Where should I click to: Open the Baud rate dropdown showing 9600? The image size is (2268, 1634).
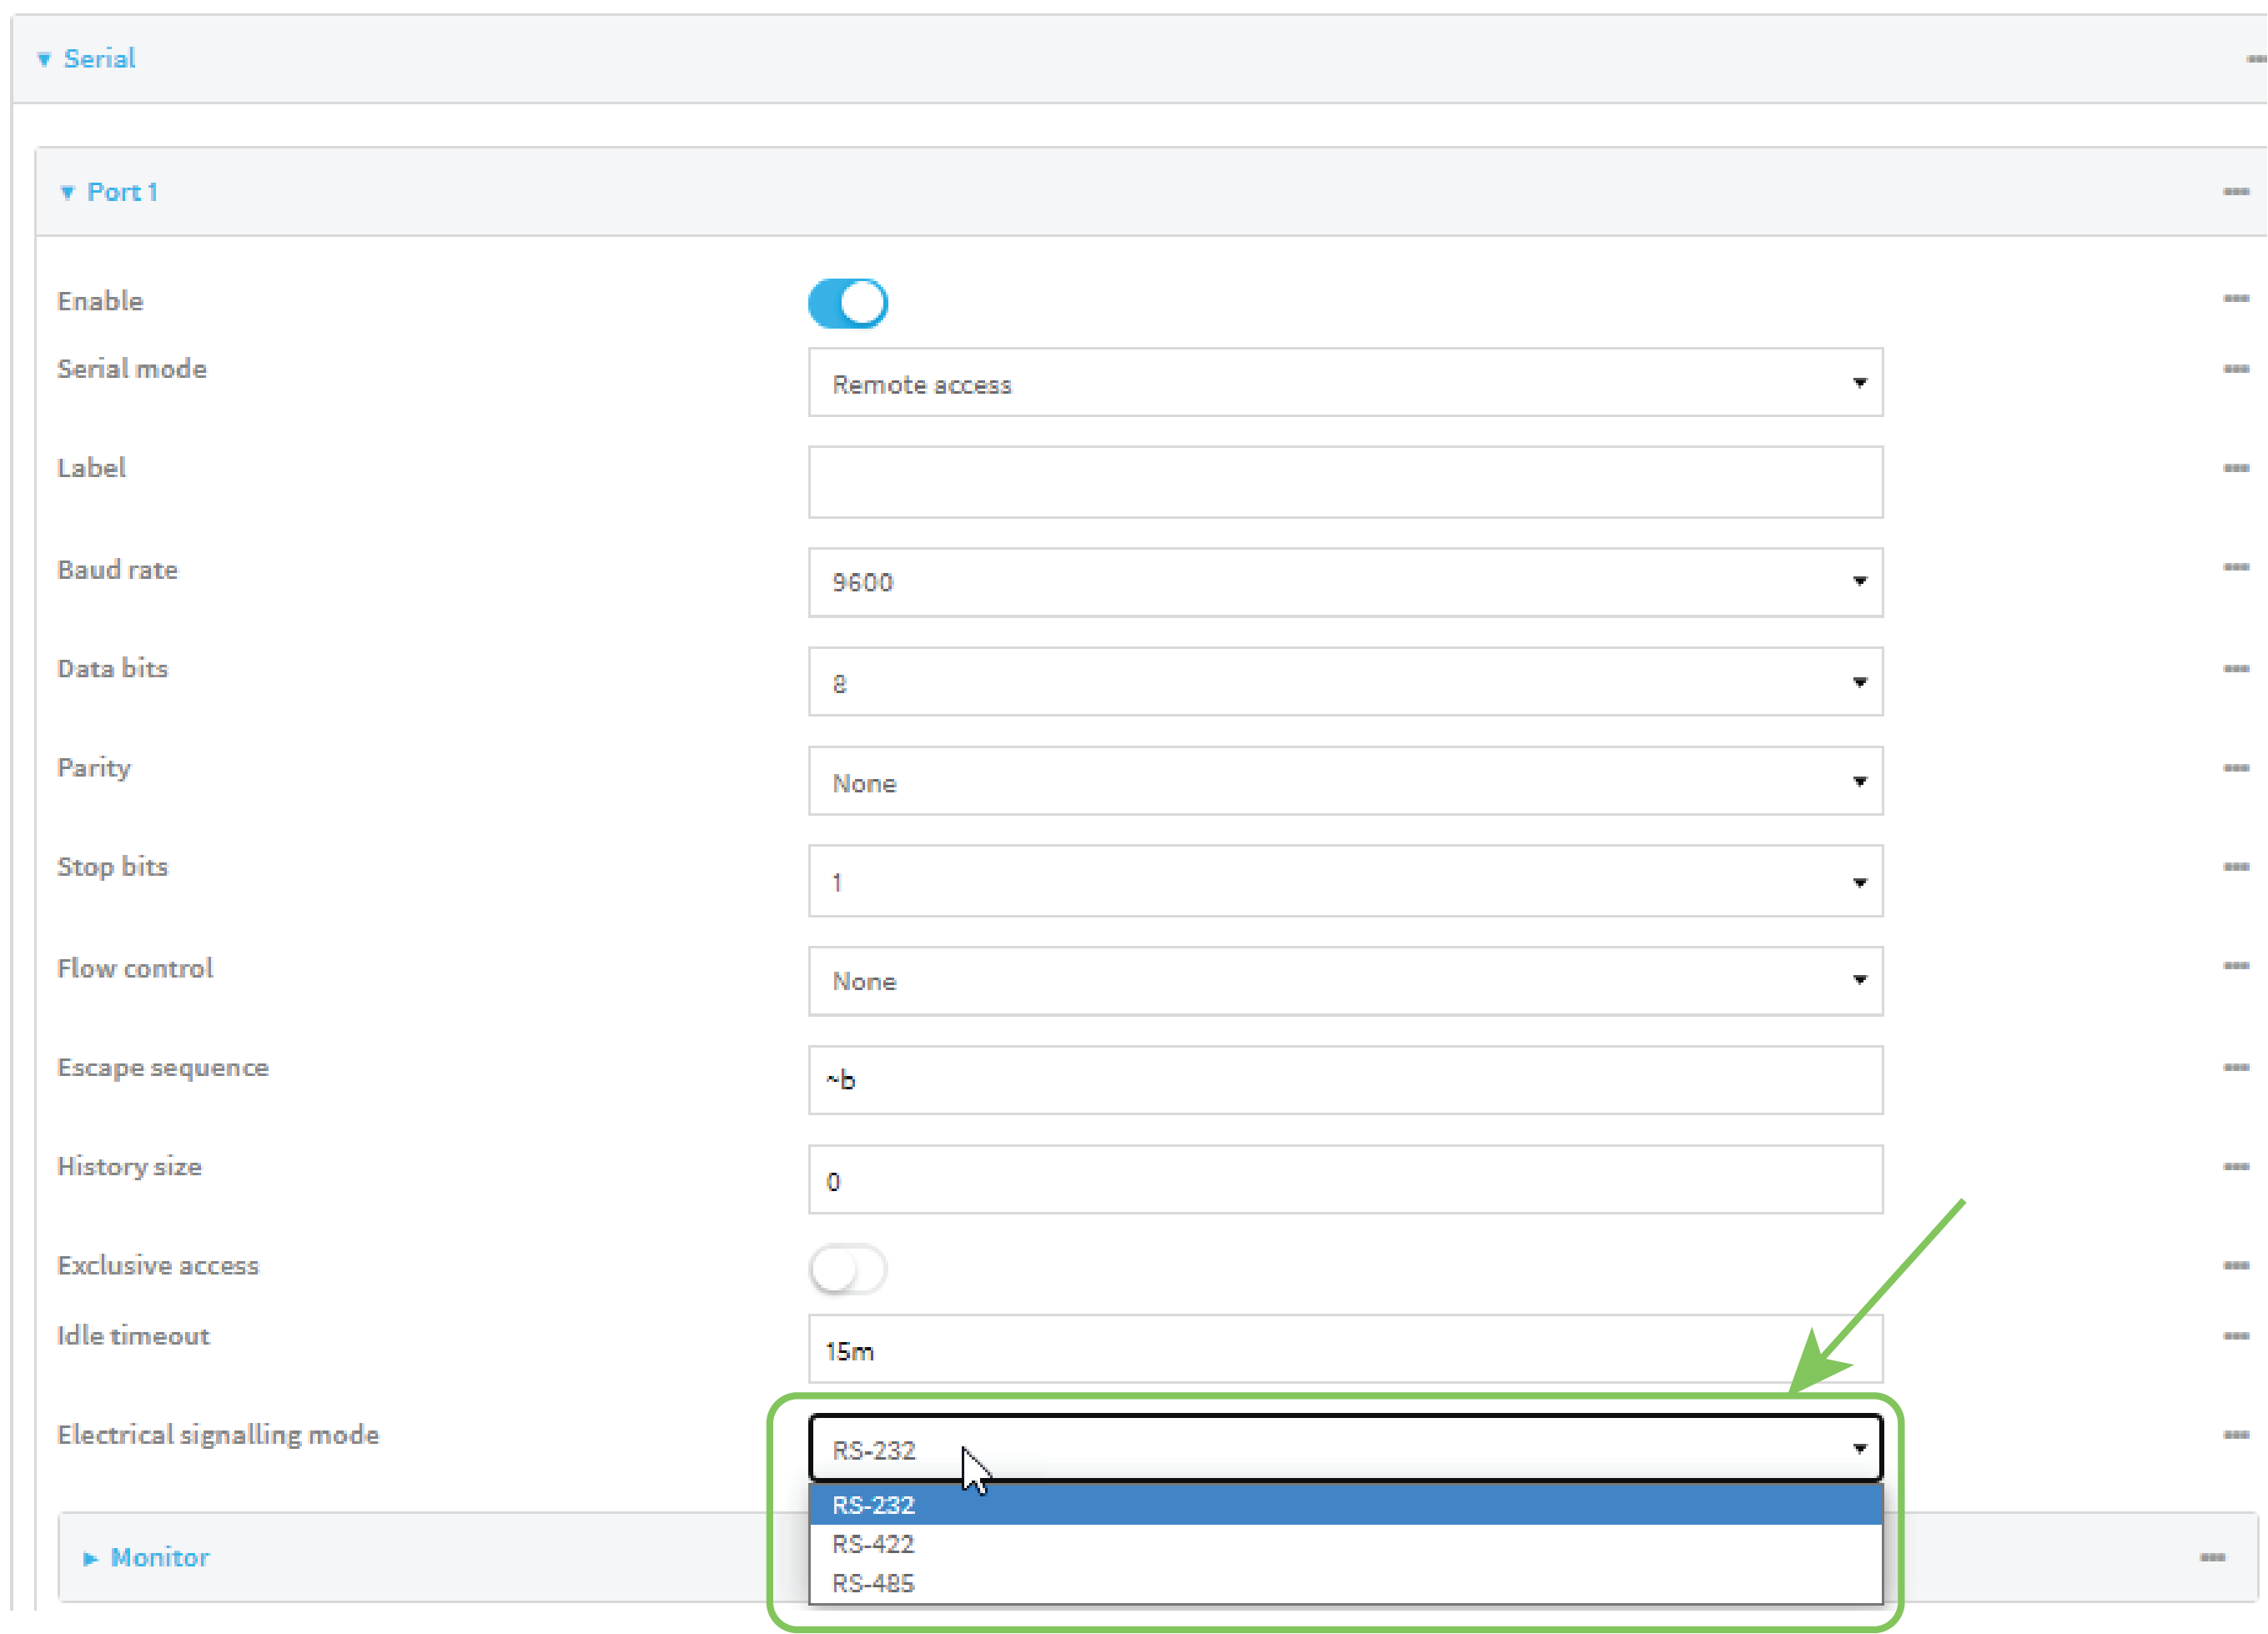pyautogui.click(x=1344, y=582)
